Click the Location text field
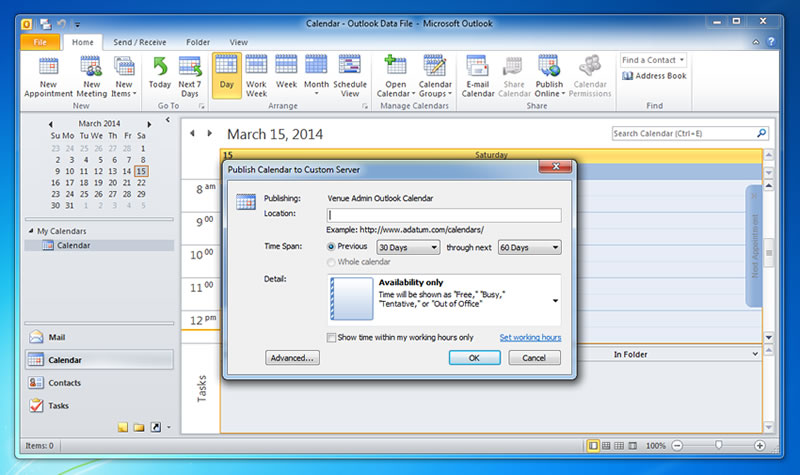This screenshot has height=475, width=800. click(x=444, y=214)
